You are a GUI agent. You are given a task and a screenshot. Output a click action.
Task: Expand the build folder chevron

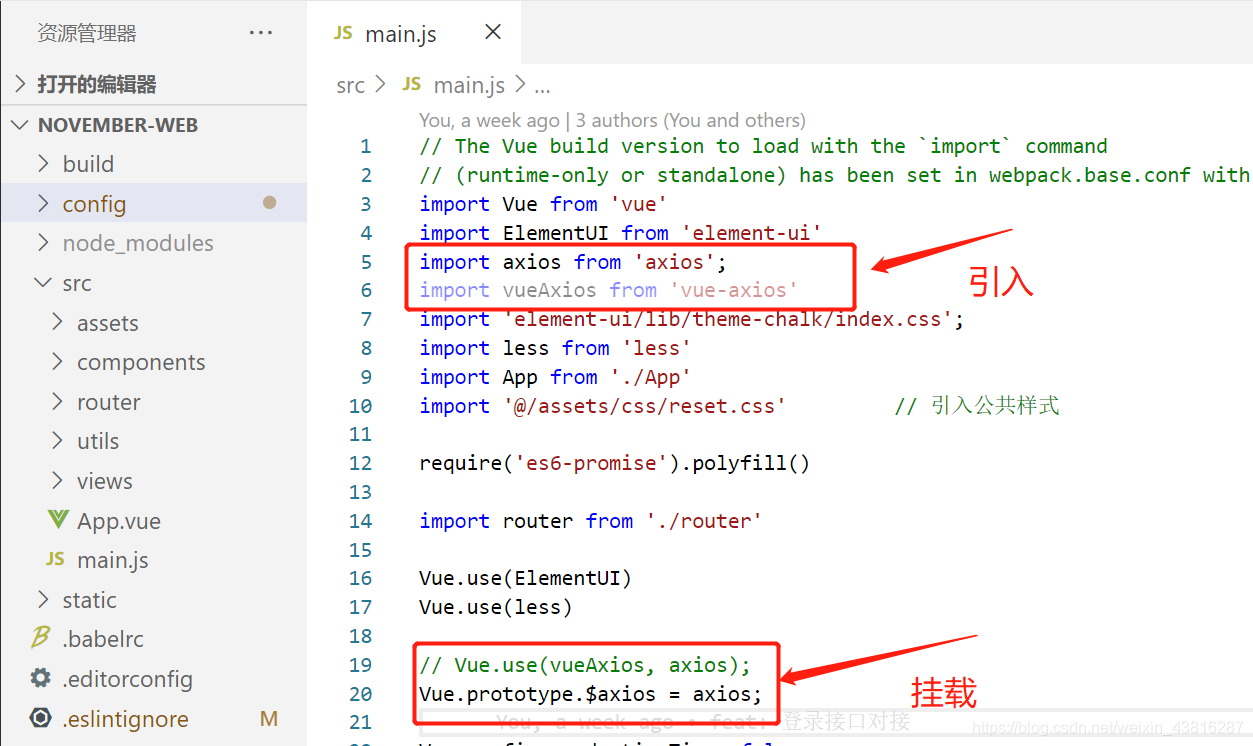coord(43,163)
